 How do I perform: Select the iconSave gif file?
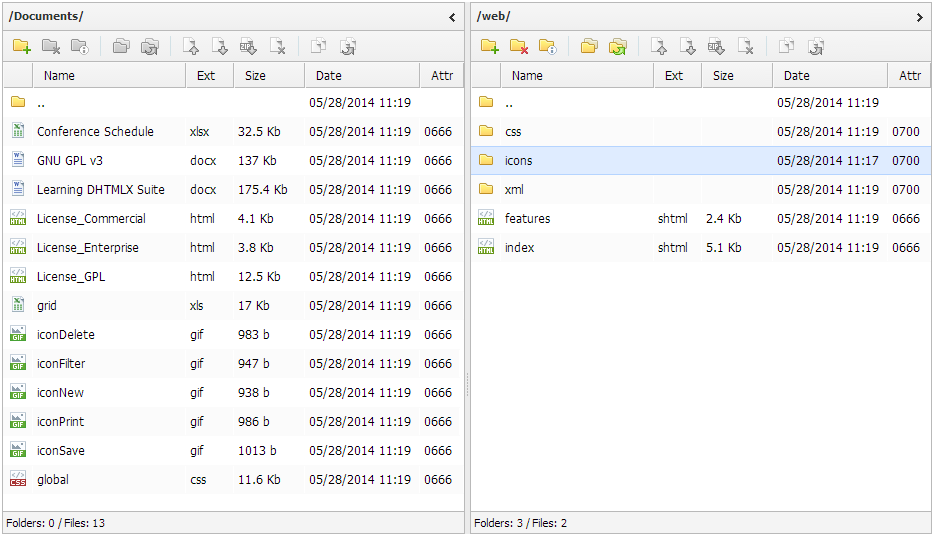pos(234,450)
